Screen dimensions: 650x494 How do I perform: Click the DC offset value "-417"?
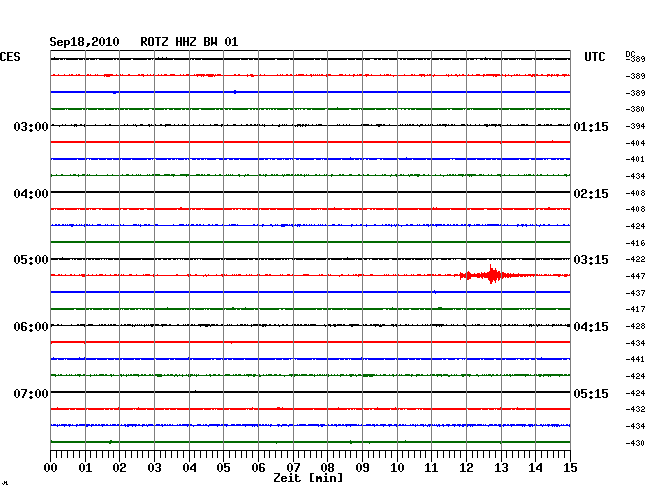635,309
